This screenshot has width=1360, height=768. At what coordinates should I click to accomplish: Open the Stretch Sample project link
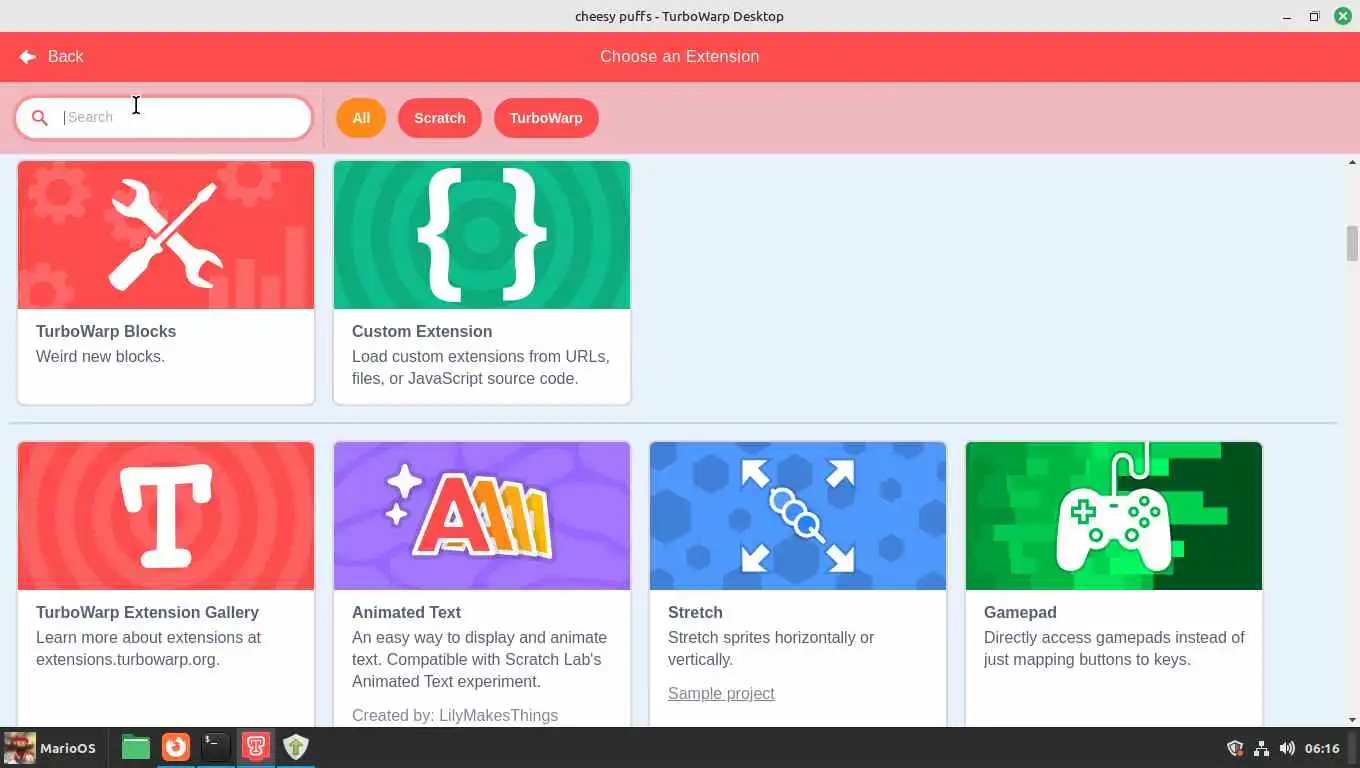point(721,693)
